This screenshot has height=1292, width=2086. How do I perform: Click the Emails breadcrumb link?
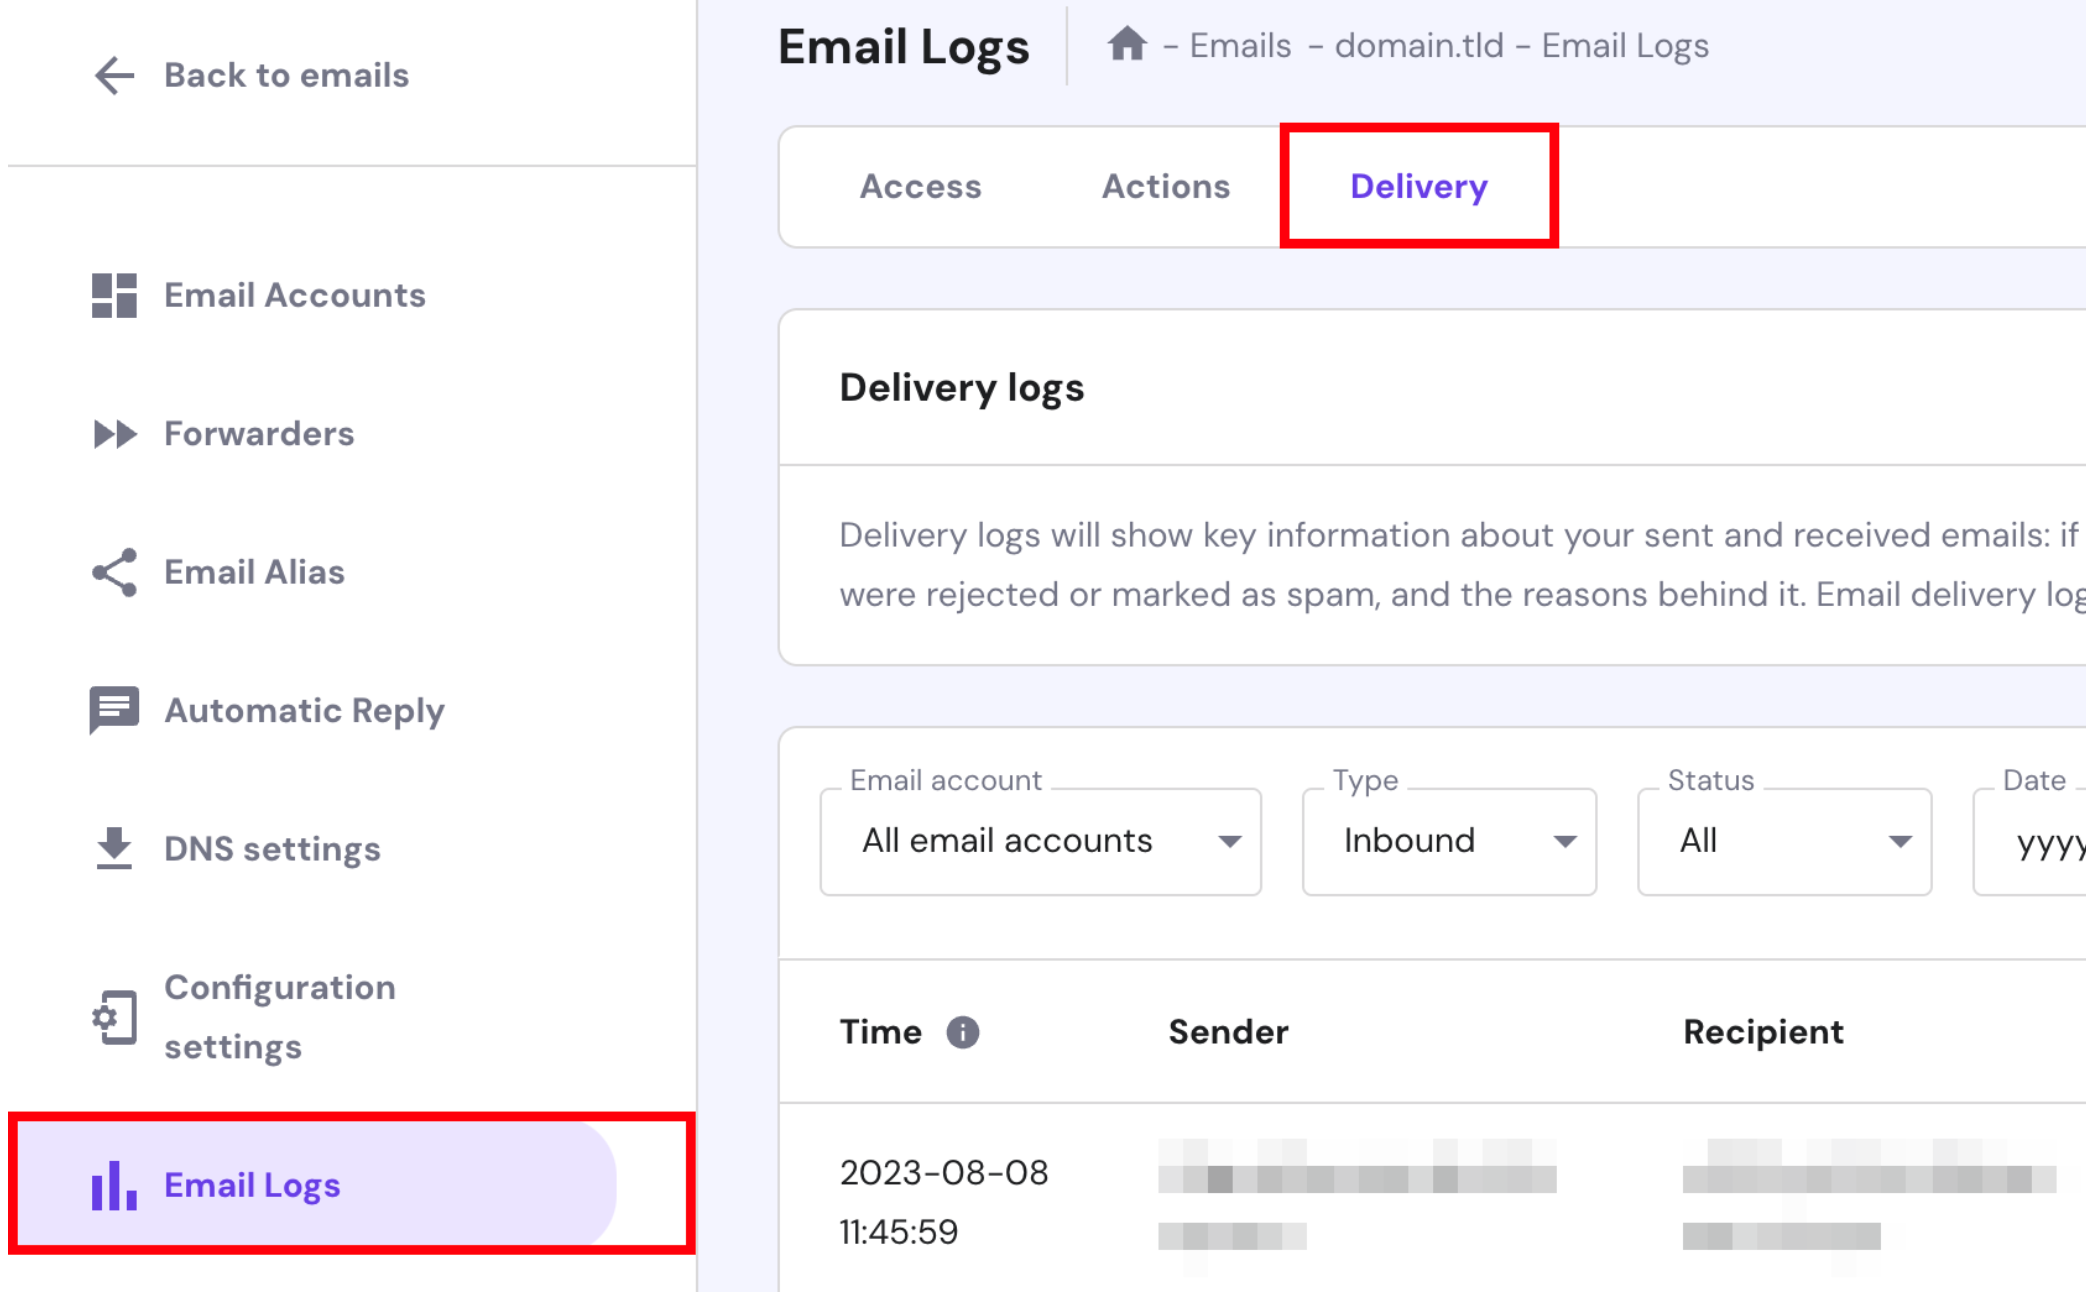click(x=1240, y=46)
